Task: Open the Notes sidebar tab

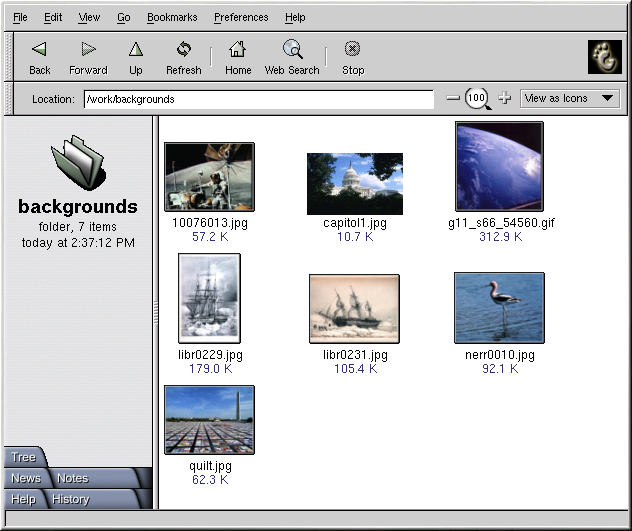Action: [x=73, y=478]
